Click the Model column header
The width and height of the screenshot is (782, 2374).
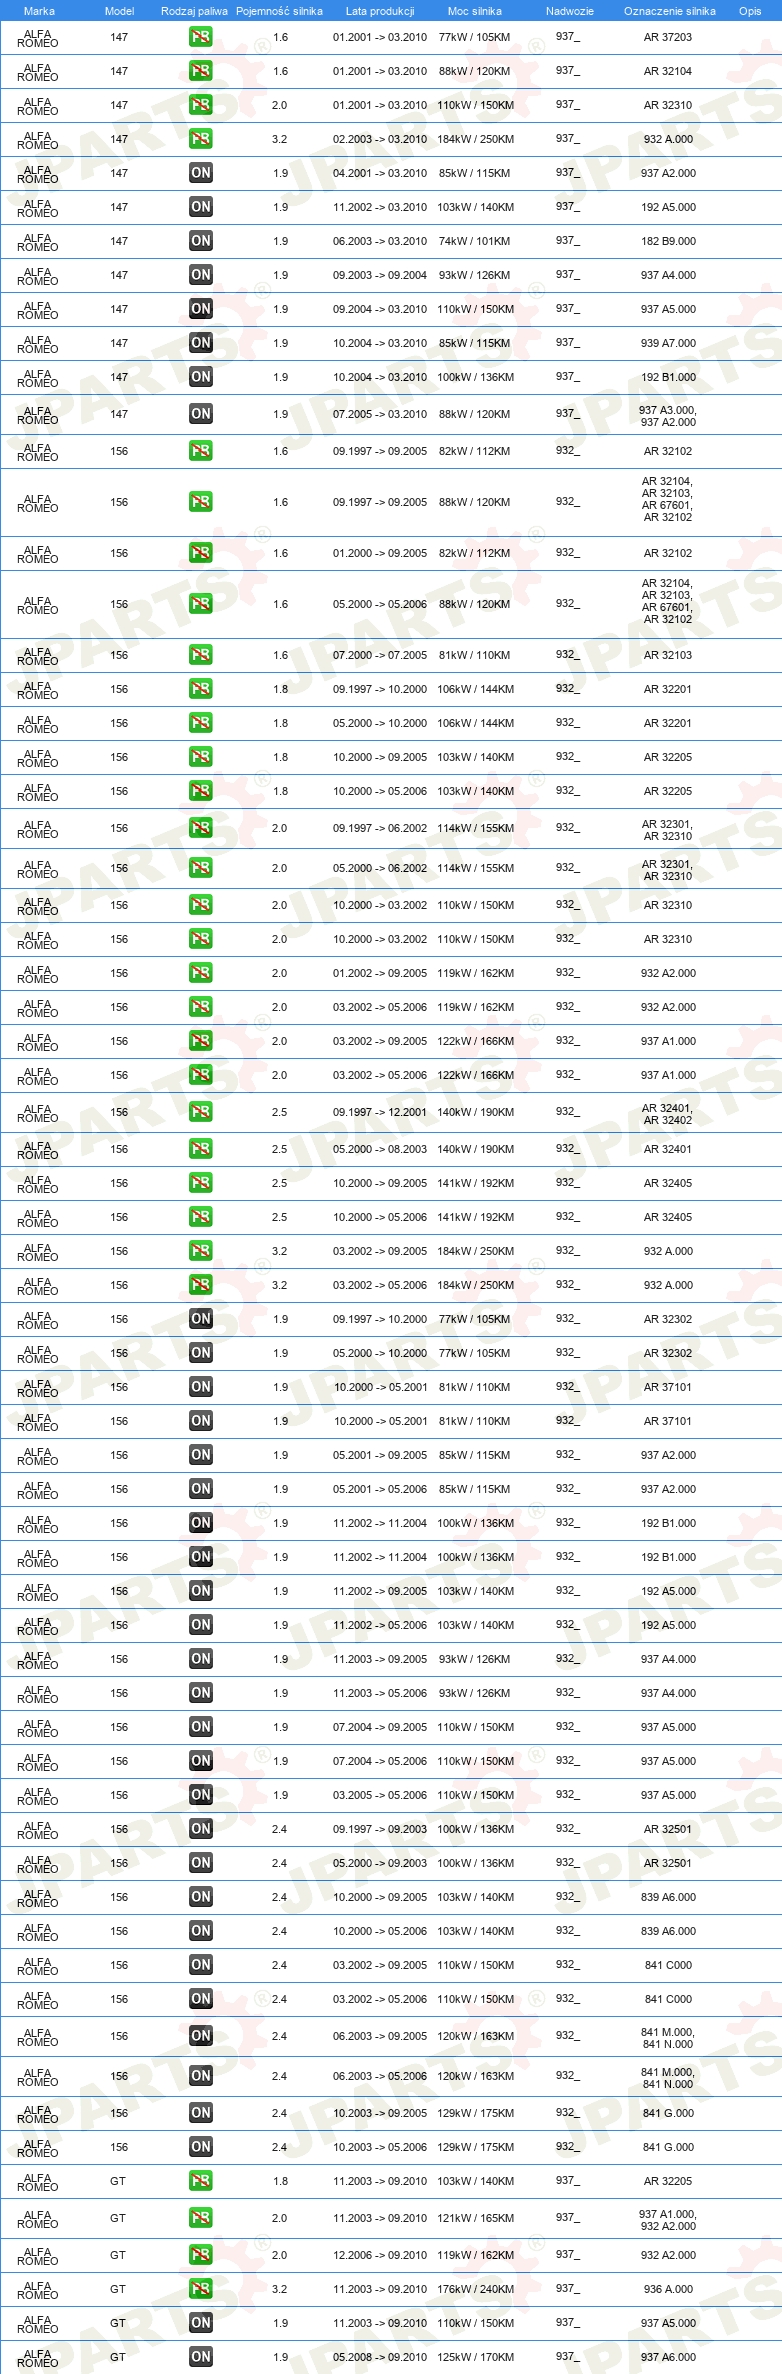pyautogui.click(x=119, y=11)
